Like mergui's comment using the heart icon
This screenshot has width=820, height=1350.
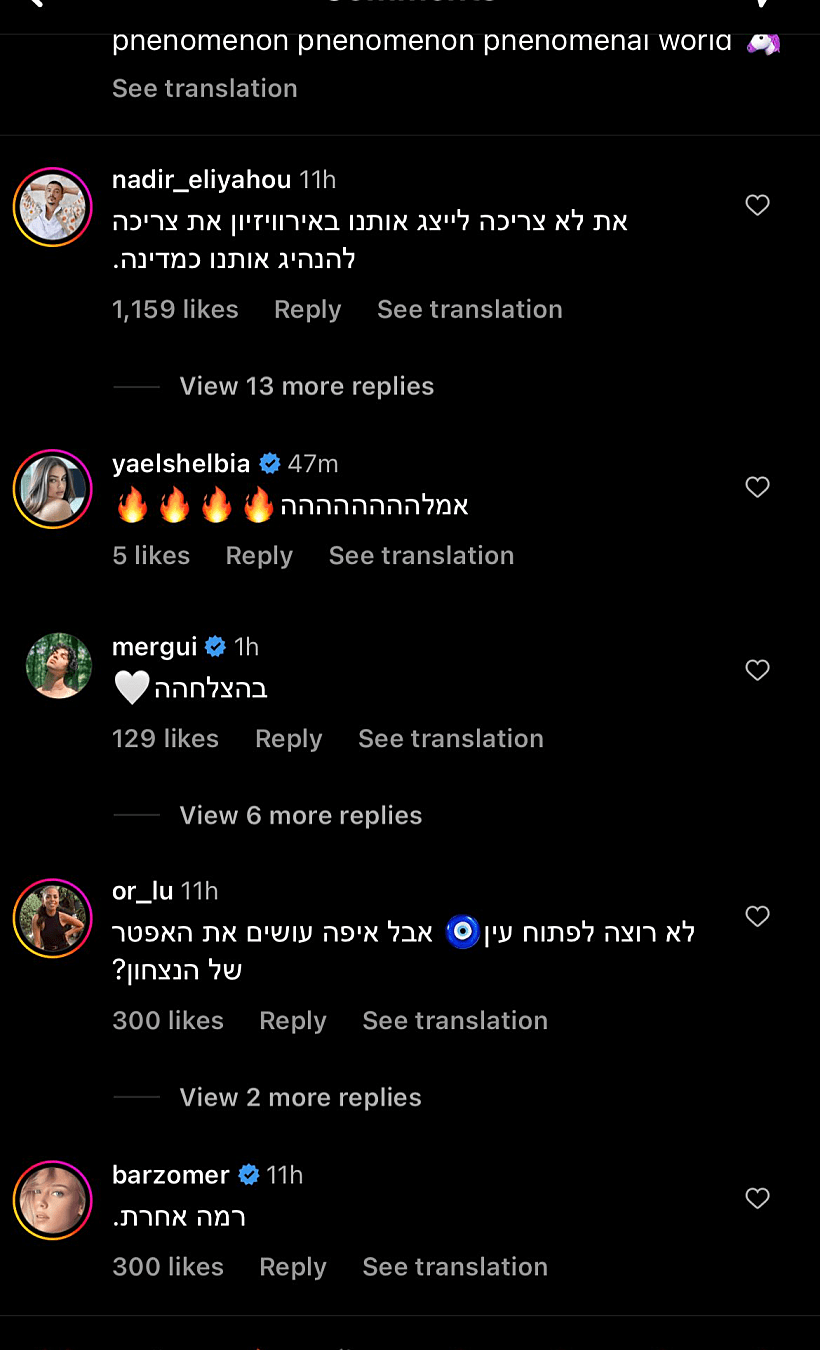(x=757, y=670)
